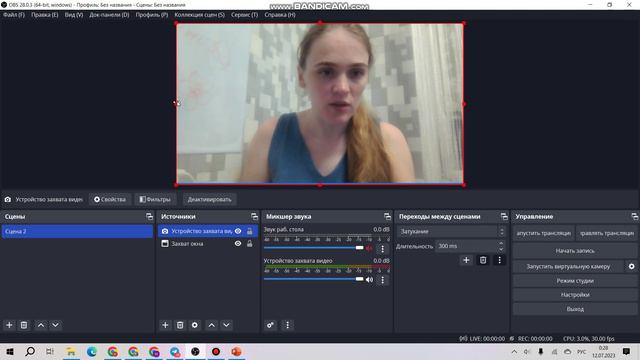This screenshot has height=360, width=640.
Task: Open Windows Start menu
Action: click(x=10, y=351)
